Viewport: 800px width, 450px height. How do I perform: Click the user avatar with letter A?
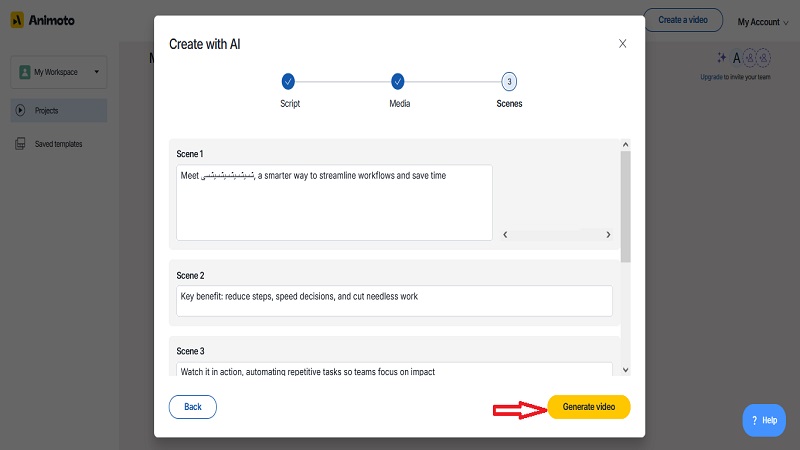click(x=737, y=58)
